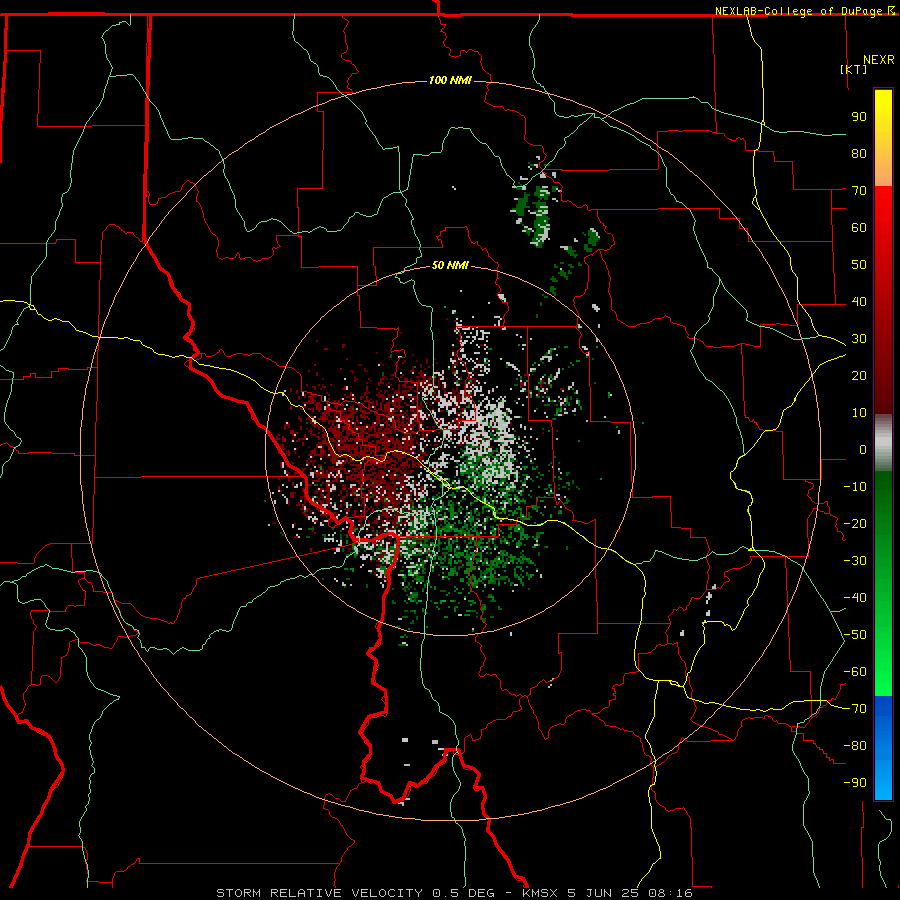The image size is (900, 900).
Task: Click the -30 value on the velocity scale
Action: [x=855, y=561]
